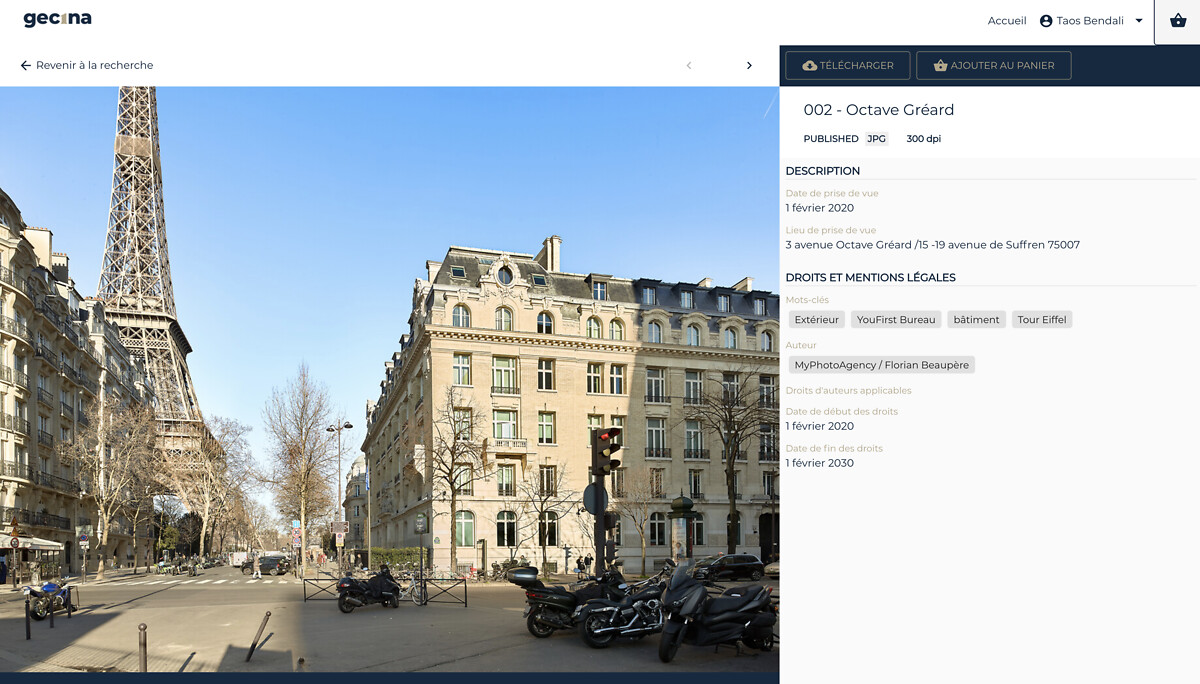Click the Ajouter au panier button
The height and width of the screenshot is (684, 1200).
pos(993,66)
